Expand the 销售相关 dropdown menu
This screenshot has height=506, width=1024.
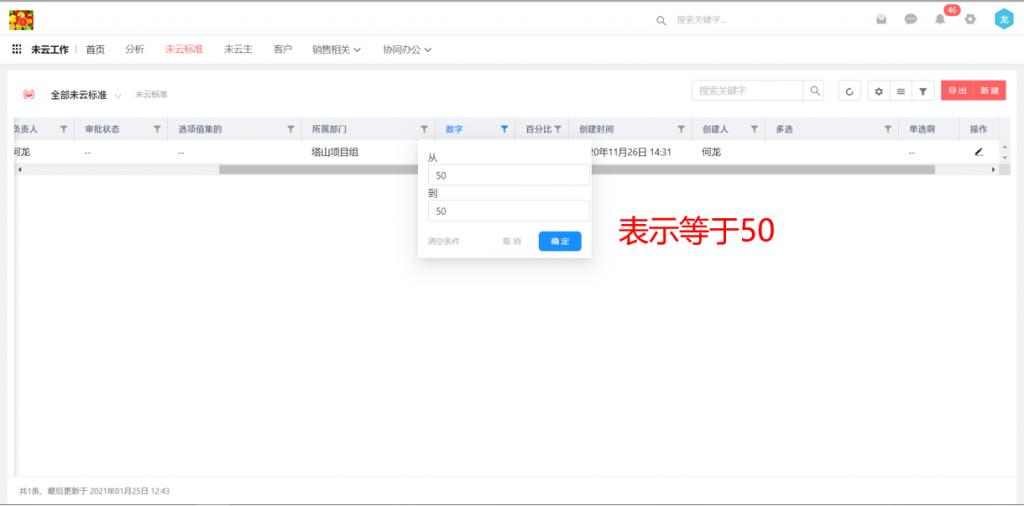[336, 49]
